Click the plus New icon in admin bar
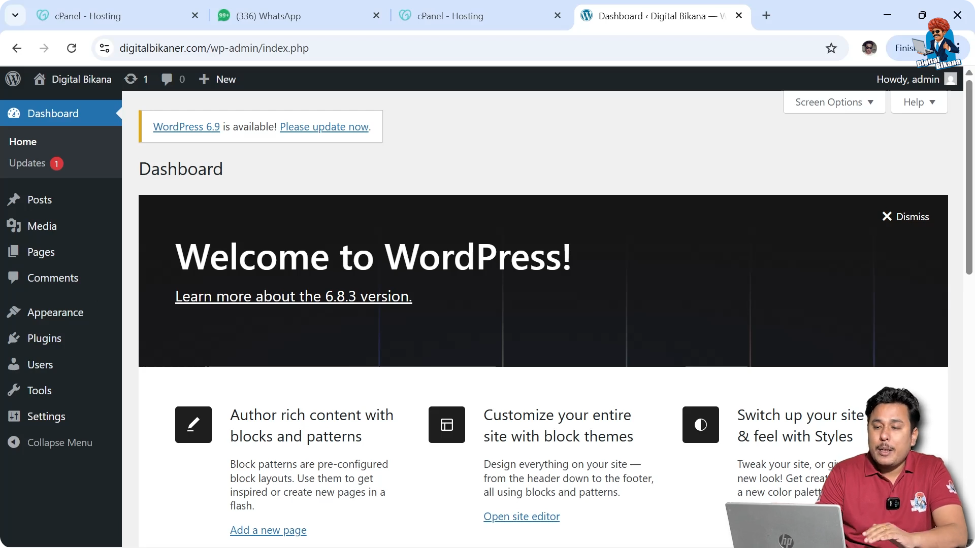The image size is (978, 550). click(204, 79)
